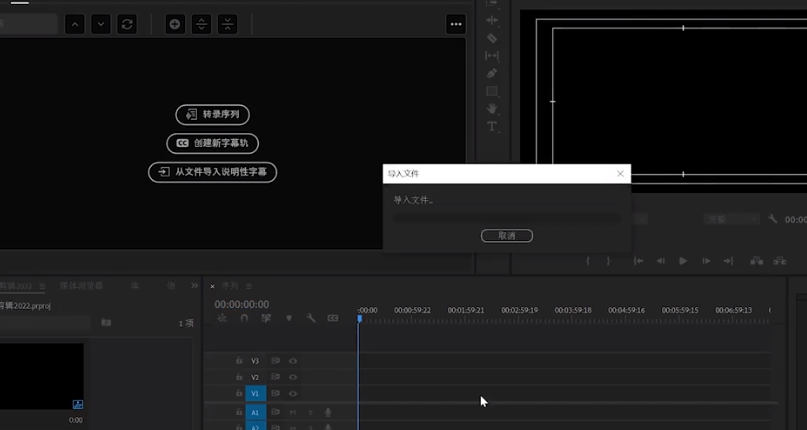Click the sequence badge on project thumbnail
Image resolution: width=807 pixels, height=430 pixels.
78,404
